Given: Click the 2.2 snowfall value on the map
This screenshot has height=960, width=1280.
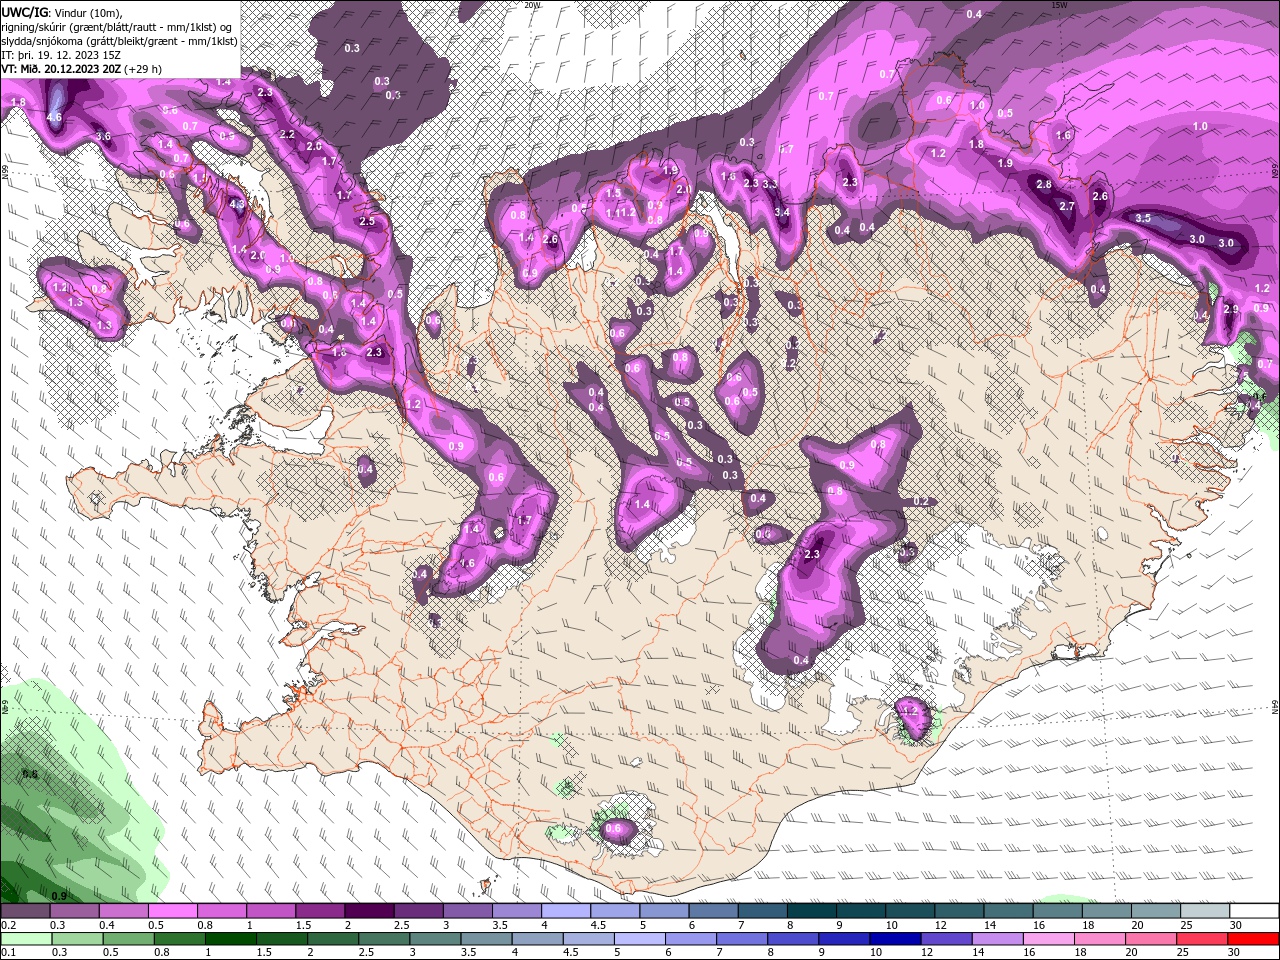Looking at the screenshot, I should [287, 134].
